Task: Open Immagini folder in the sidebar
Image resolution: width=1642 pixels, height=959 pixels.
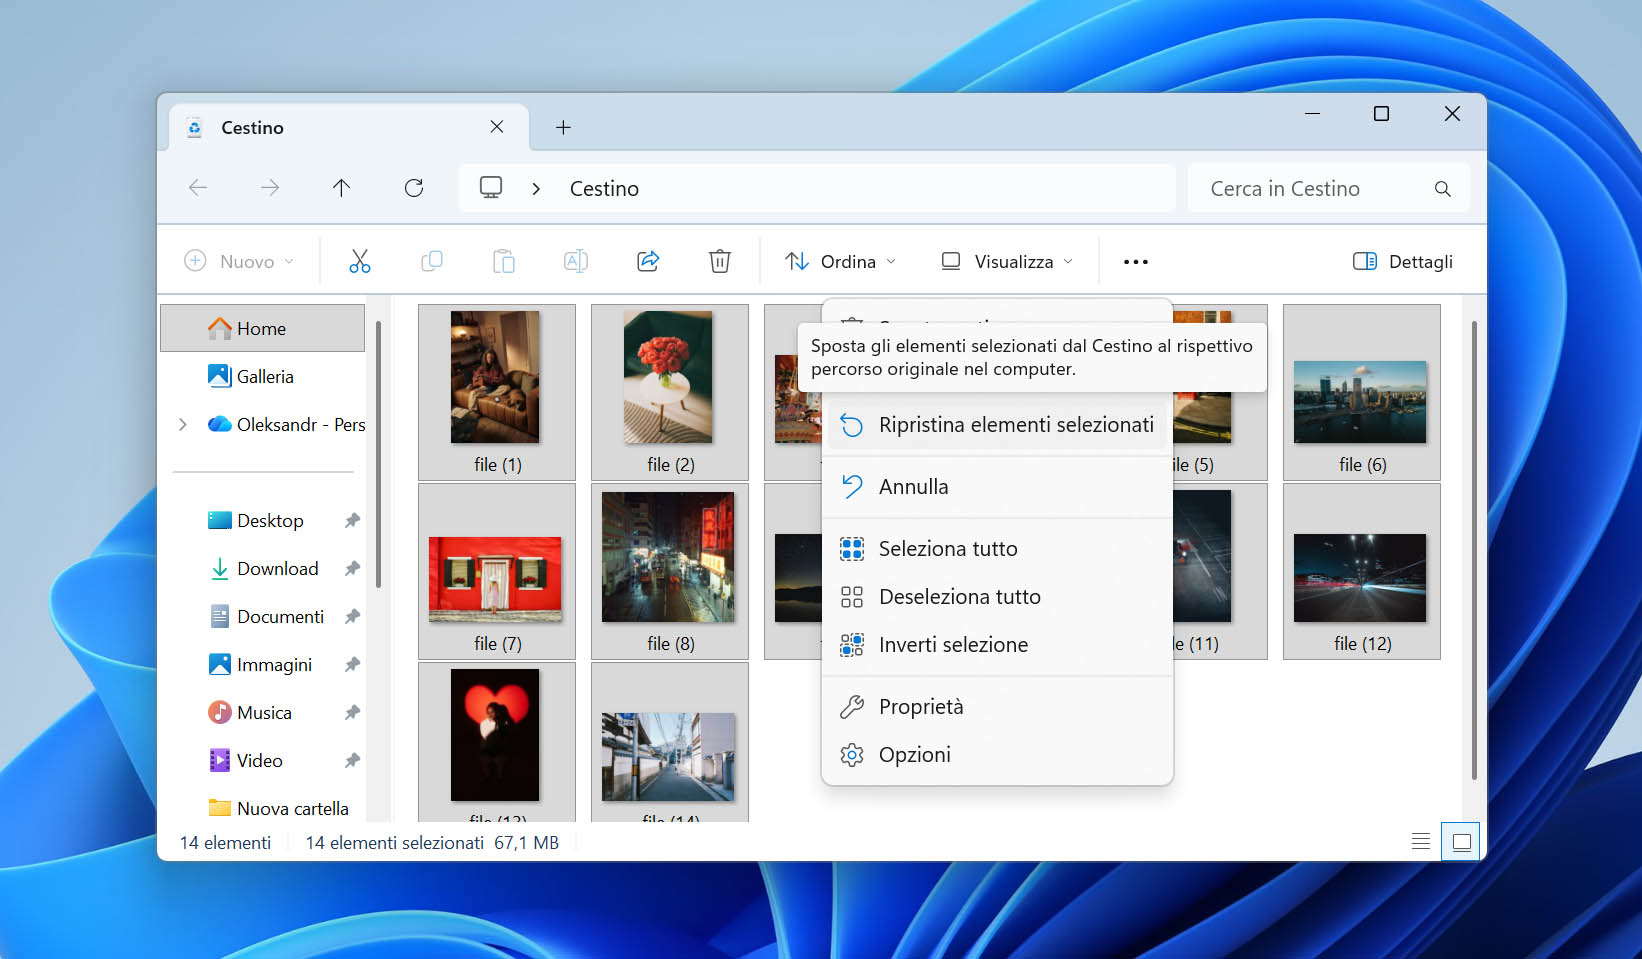Action: point(262,664)
